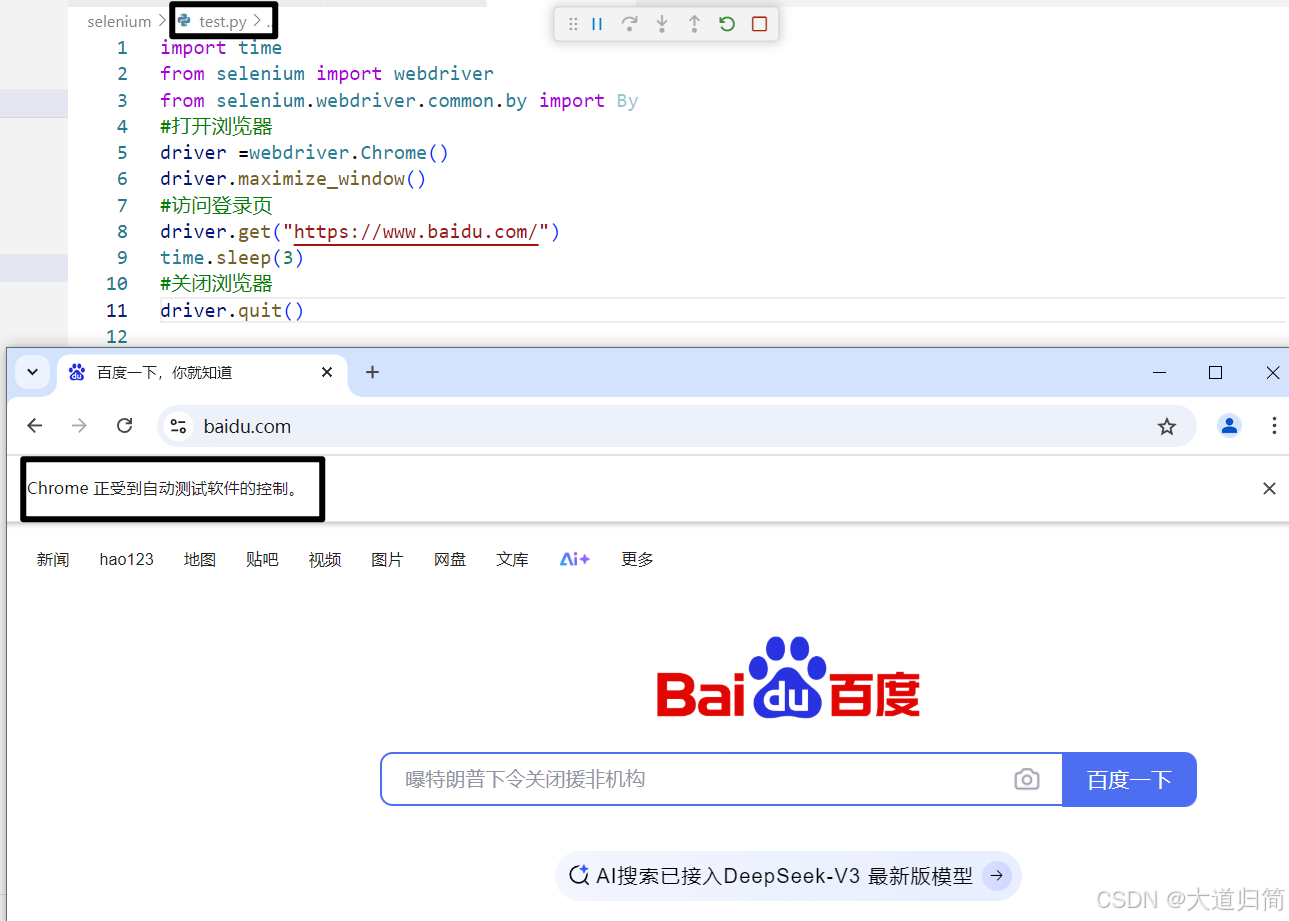This screenshot has height=921, width=1289.
Task: Restart debugging with green circular arrow
Action: point(727,24)
